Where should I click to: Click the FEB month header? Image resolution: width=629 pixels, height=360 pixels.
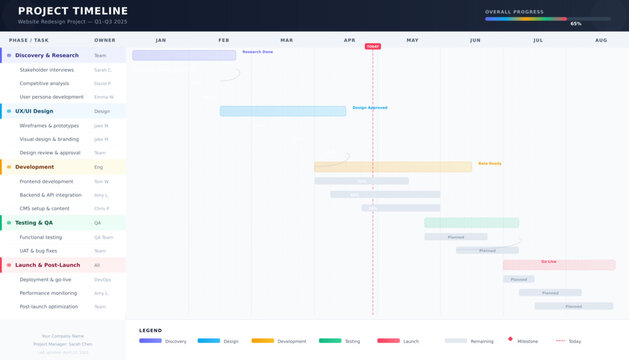[224, 40]
